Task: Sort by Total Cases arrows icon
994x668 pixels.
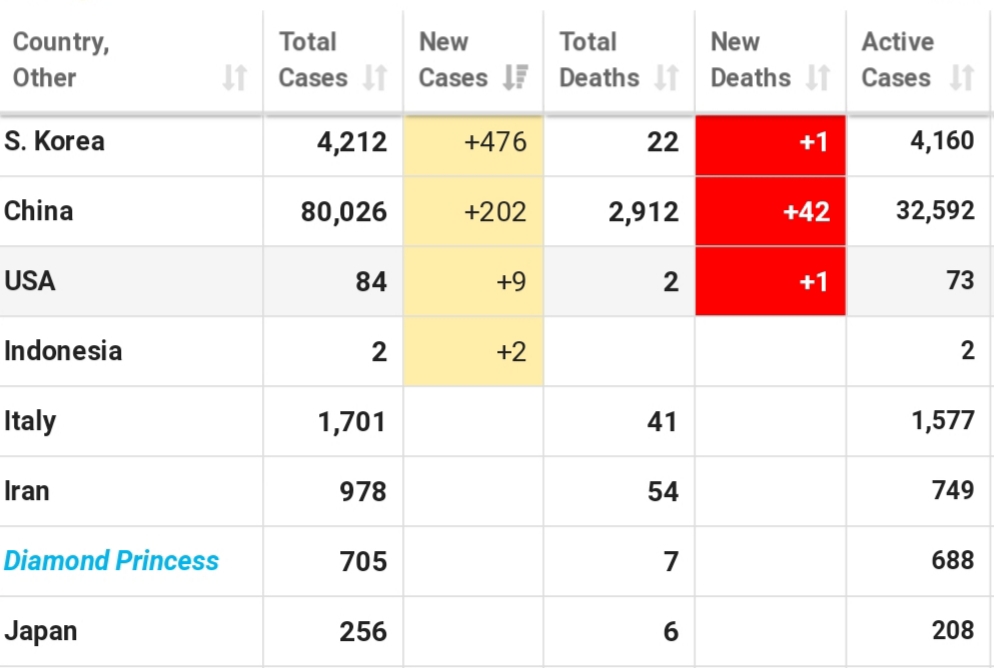Action: point(375,78)
